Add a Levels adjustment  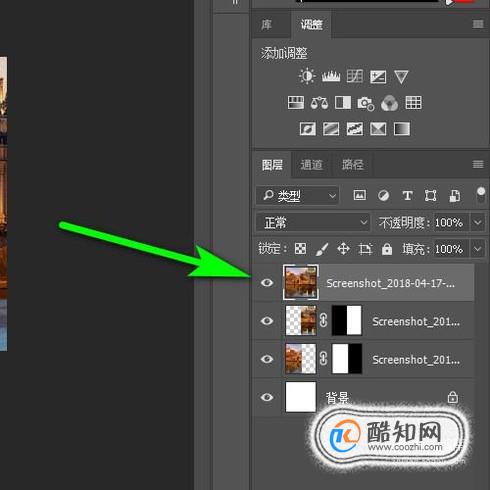pos(331,76)
